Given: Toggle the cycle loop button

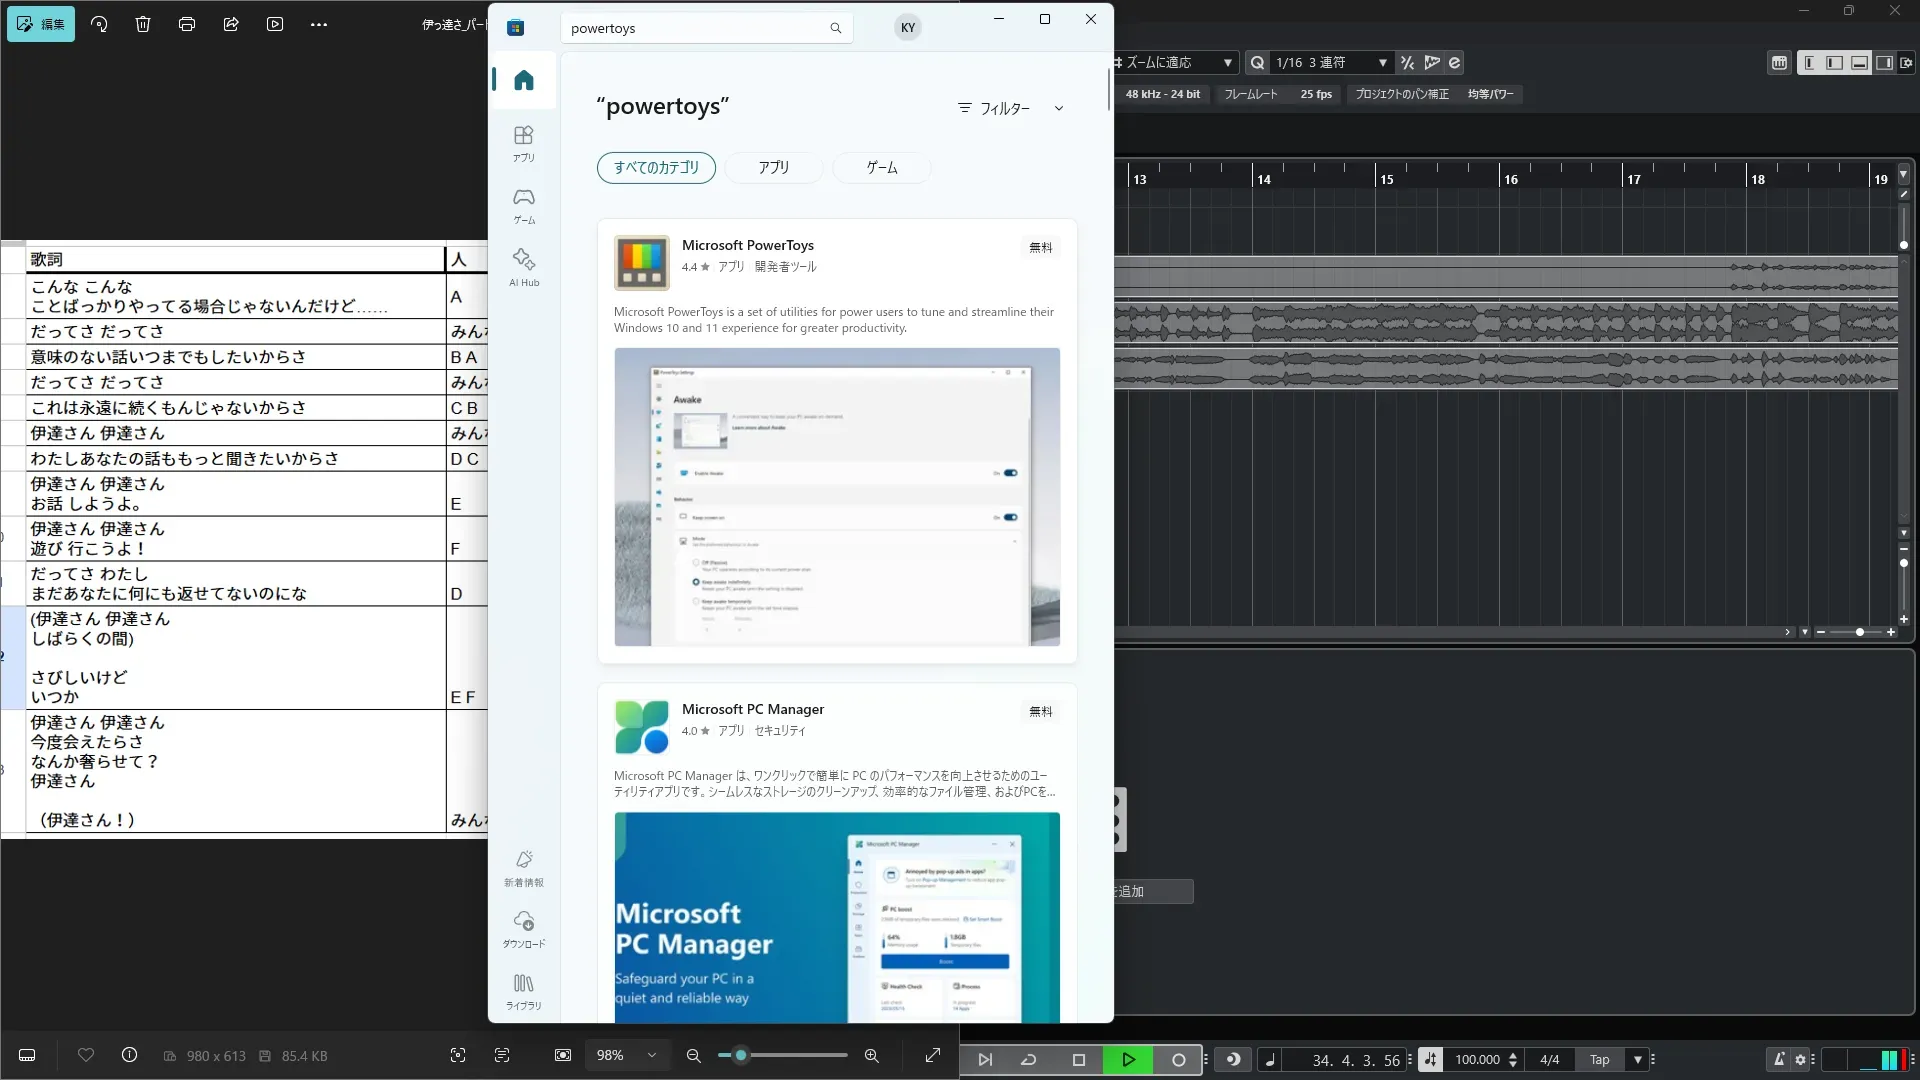Looking at the screenshot, I should 1028,1060.
